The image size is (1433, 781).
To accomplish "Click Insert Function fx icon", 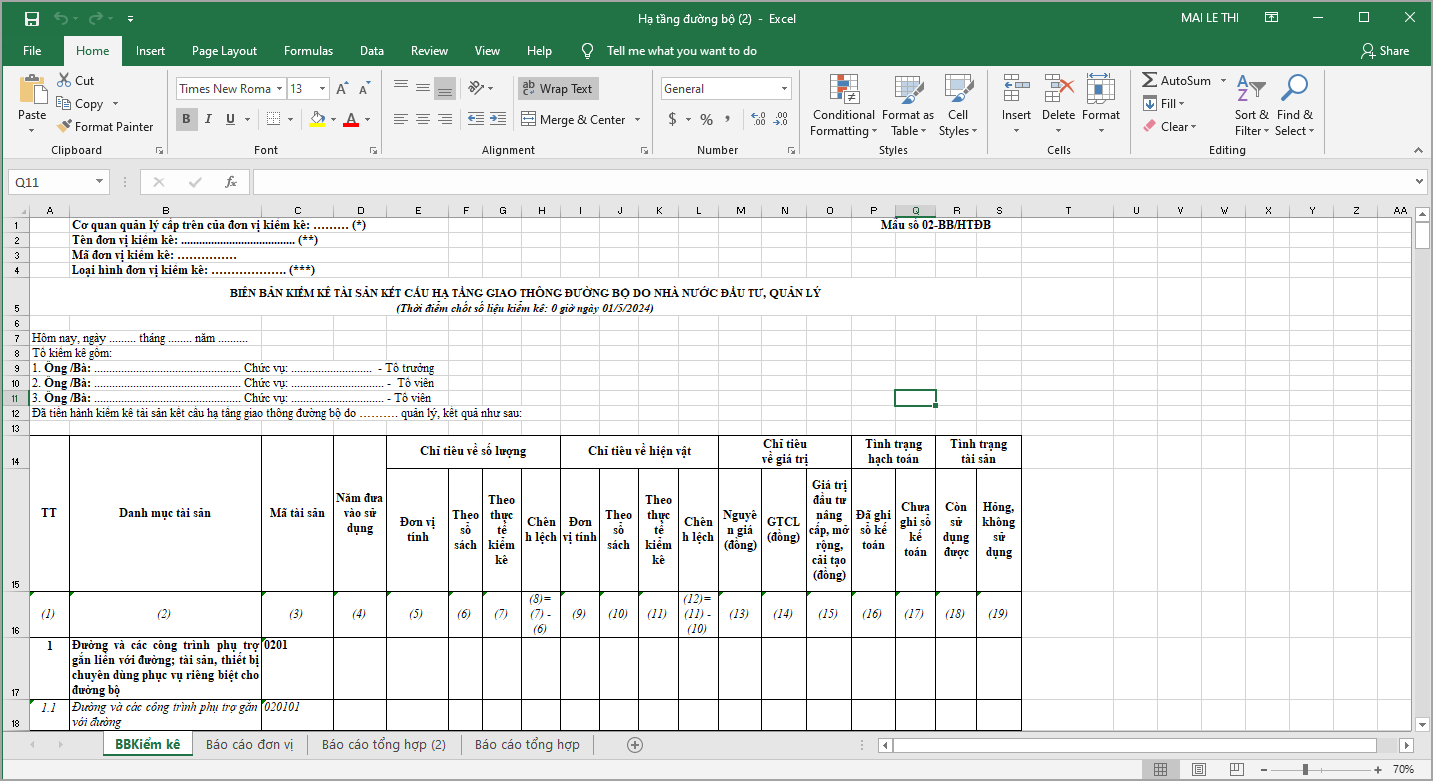I will pos(230,182).
